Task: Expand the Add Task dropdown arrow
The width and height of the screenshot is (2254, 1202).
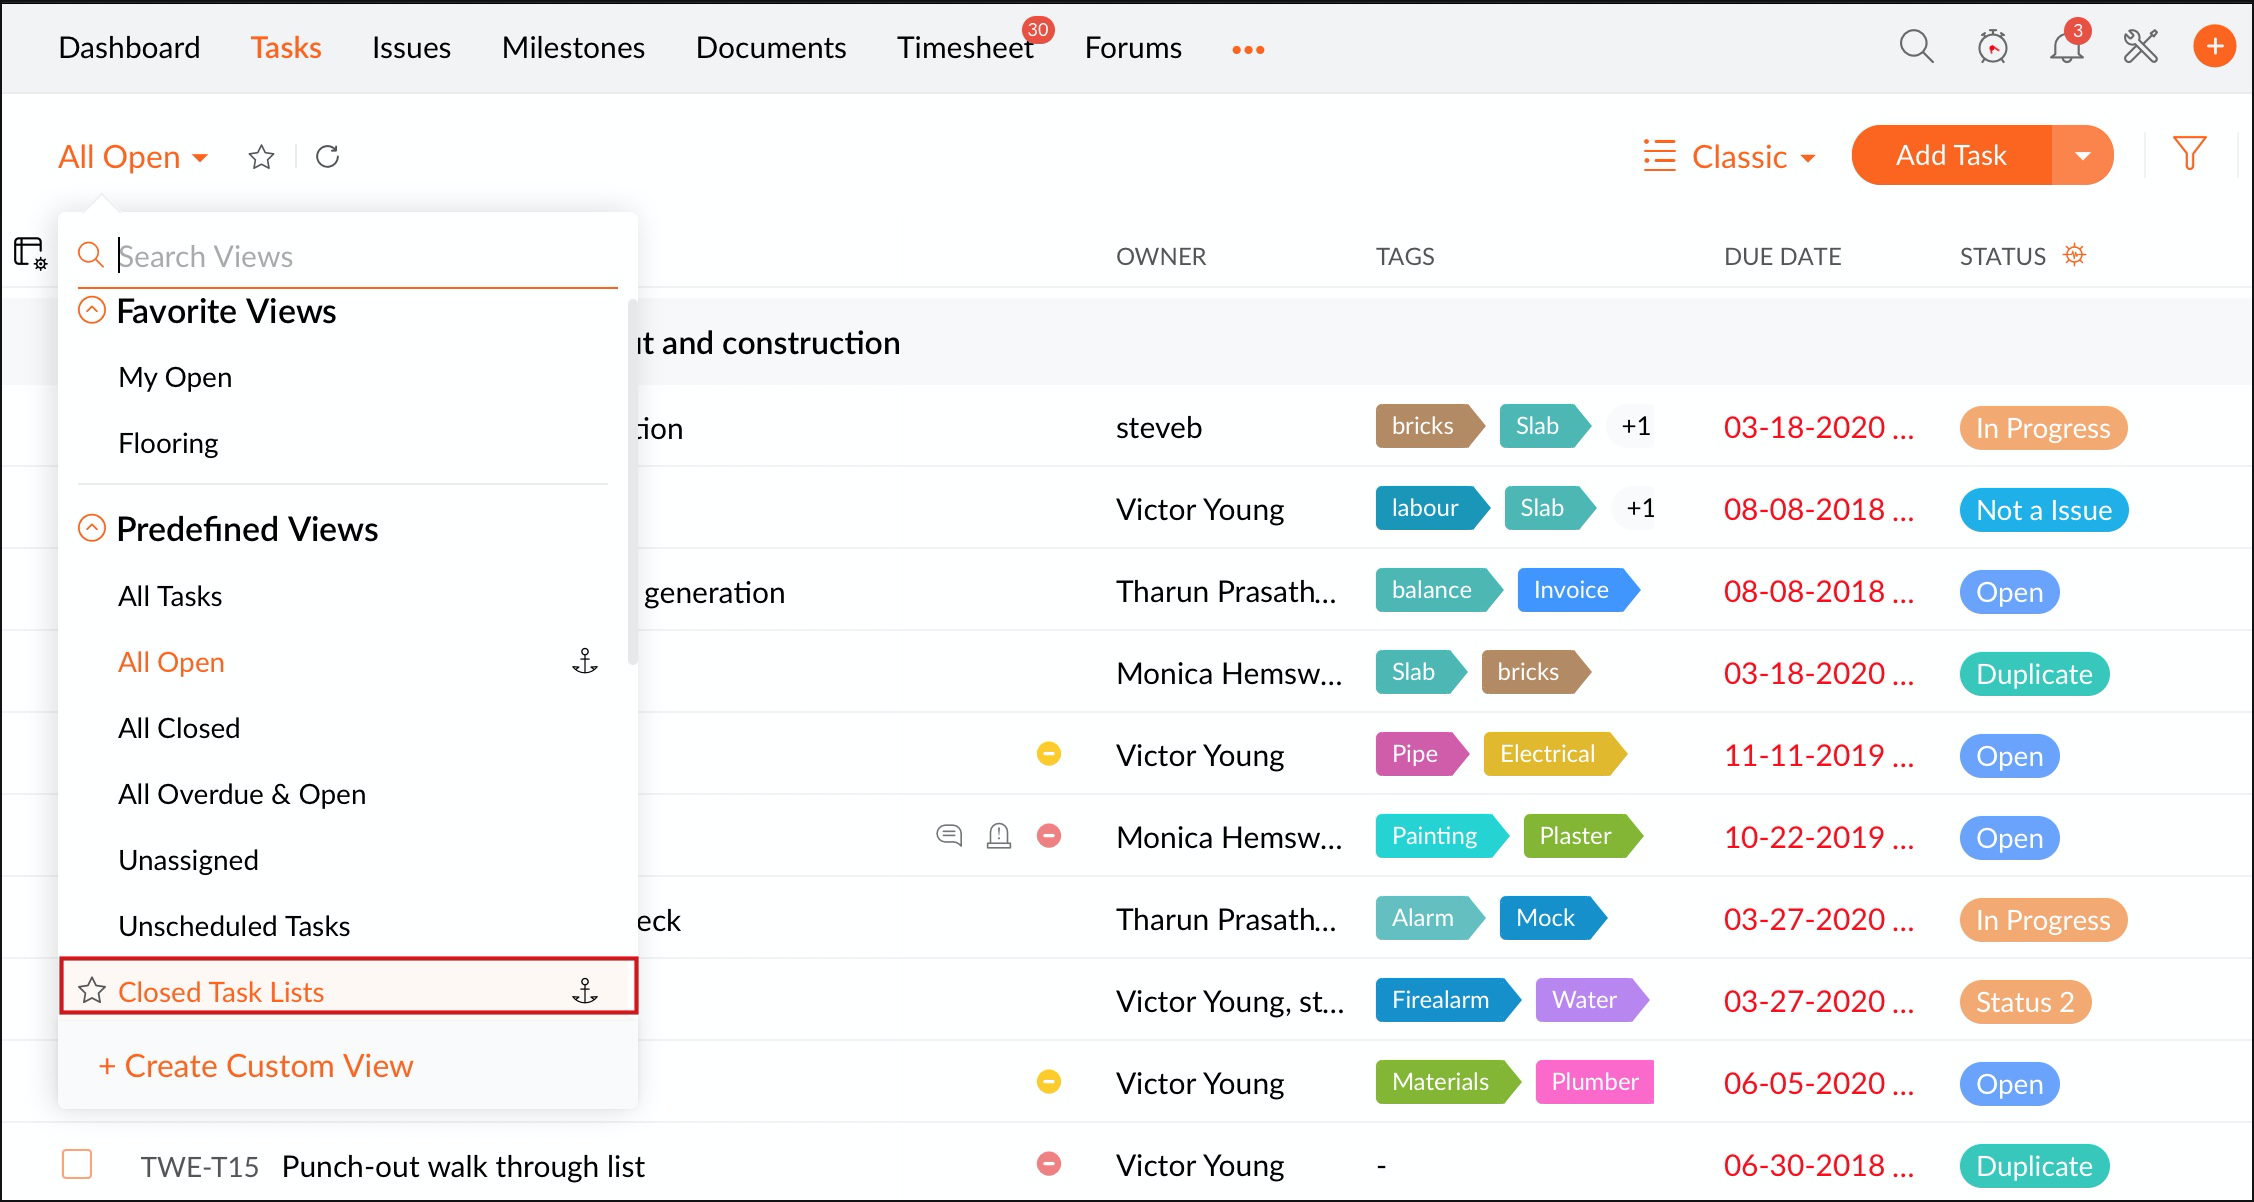Action: pos(2082,156)
